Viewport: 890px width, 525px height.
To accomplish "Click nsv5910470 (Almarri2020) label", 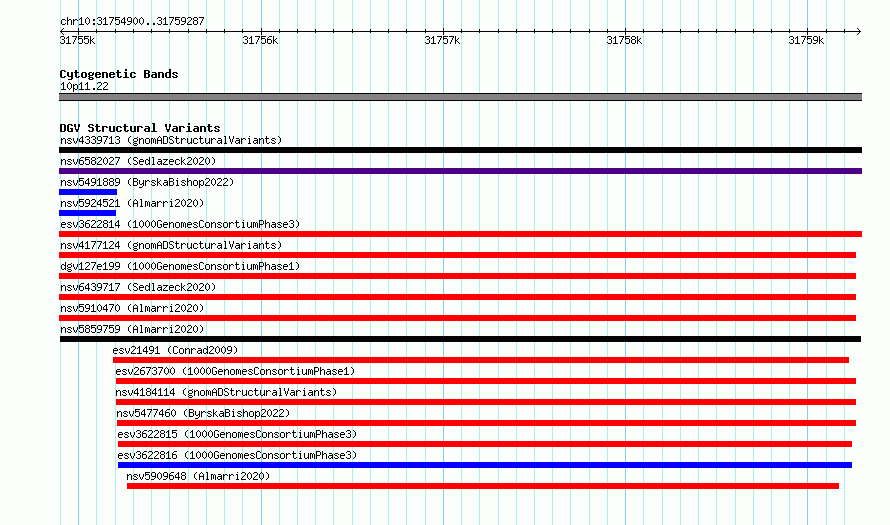I will pyautogui.click(x=132, y=308).
